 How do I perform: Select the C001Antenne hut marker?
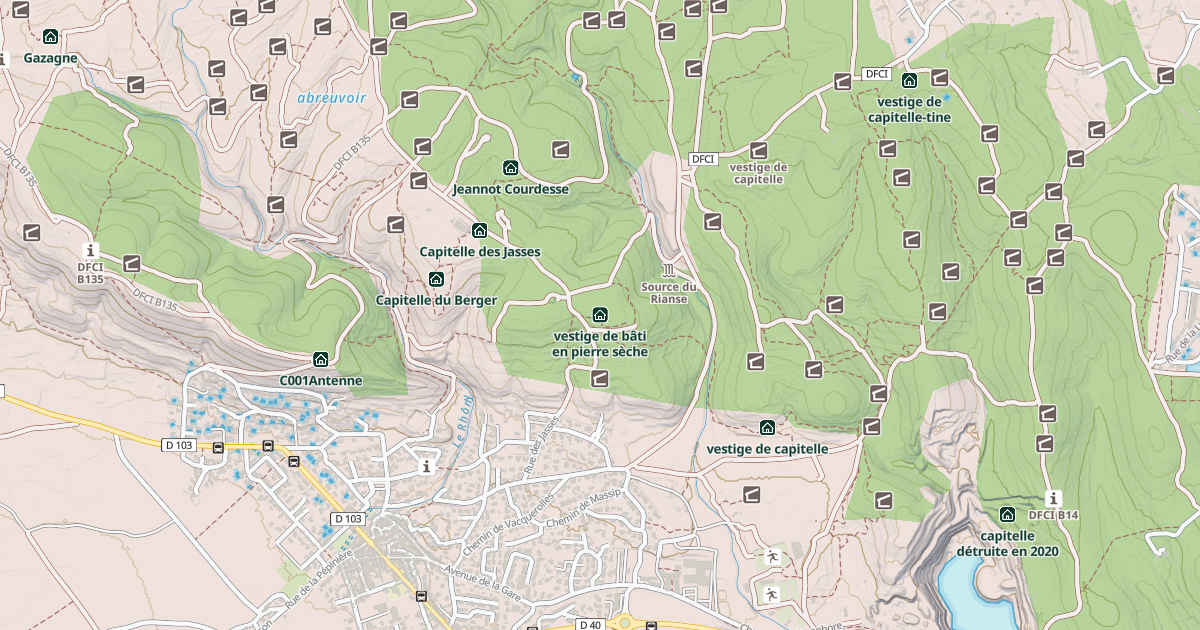coord(321,359)
